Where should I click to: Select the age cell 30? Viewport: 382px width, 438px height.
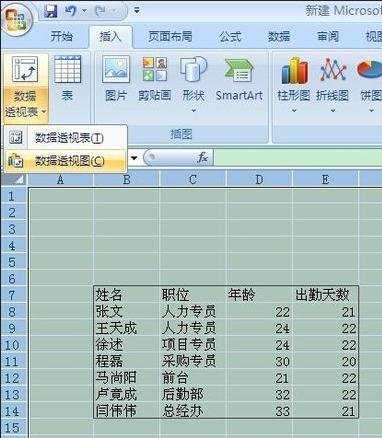(259, 361)
